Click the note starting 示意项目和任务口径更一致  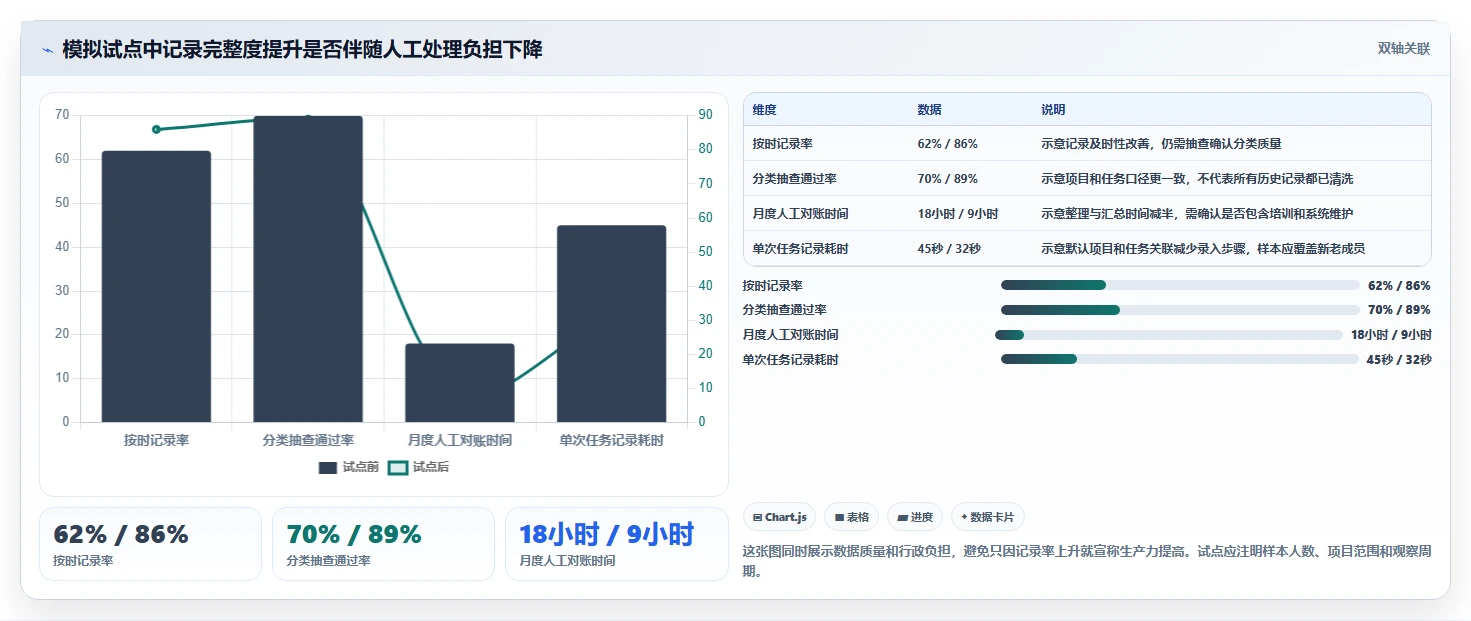(1197, 179)
